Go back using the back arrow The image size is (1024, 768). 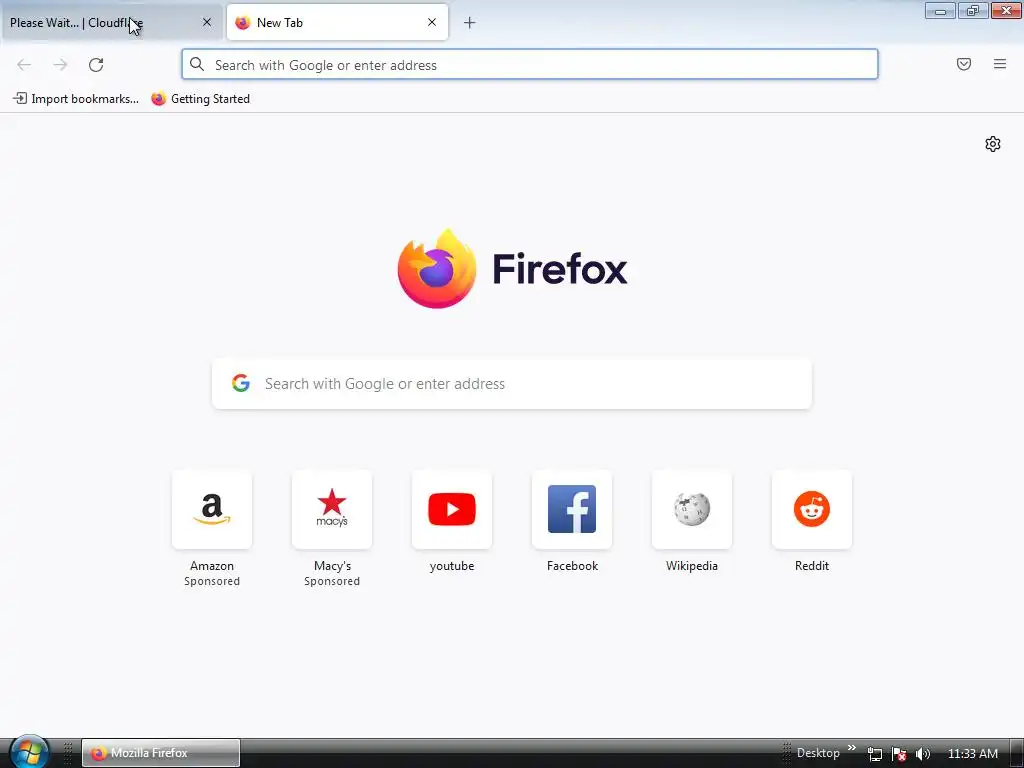24,65
